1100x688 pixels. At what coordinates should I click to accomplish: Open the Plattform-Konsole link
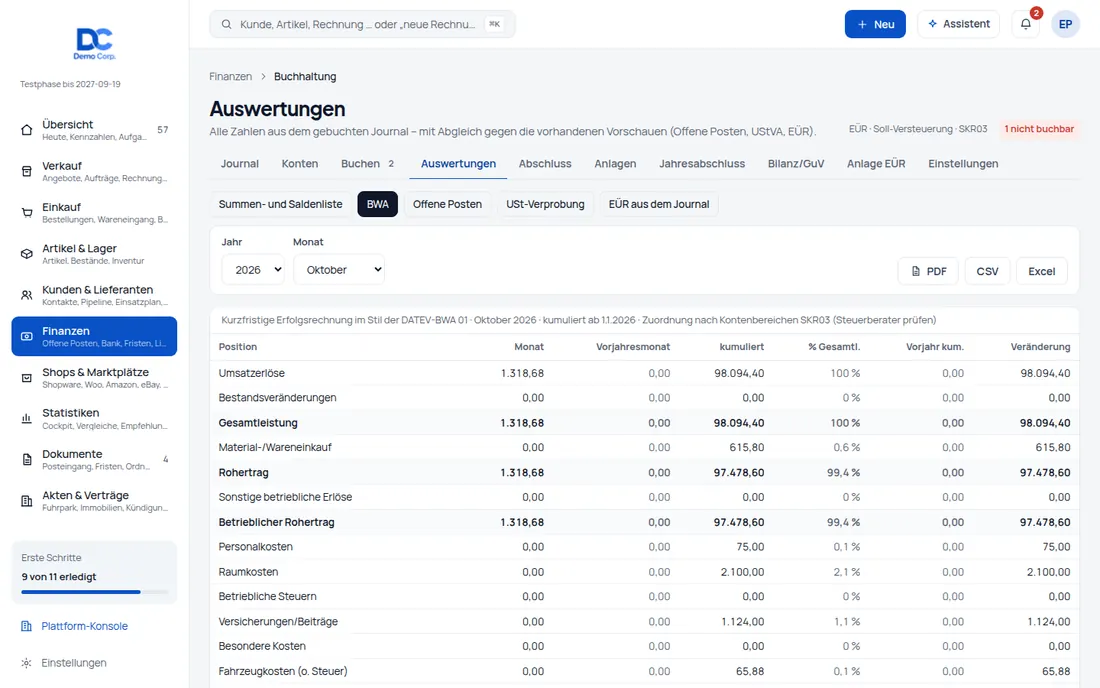tap(84, 626)
